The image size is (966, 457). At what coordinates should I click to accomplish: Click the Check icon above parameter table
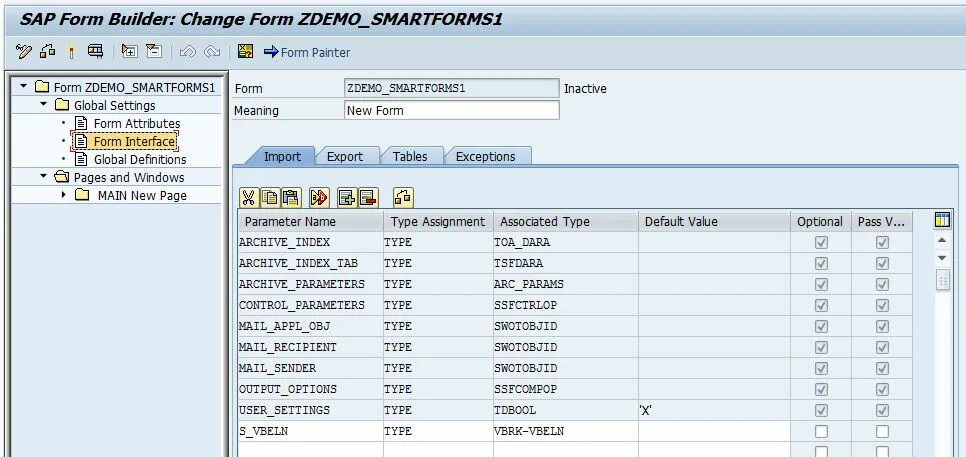pos(403,198)
